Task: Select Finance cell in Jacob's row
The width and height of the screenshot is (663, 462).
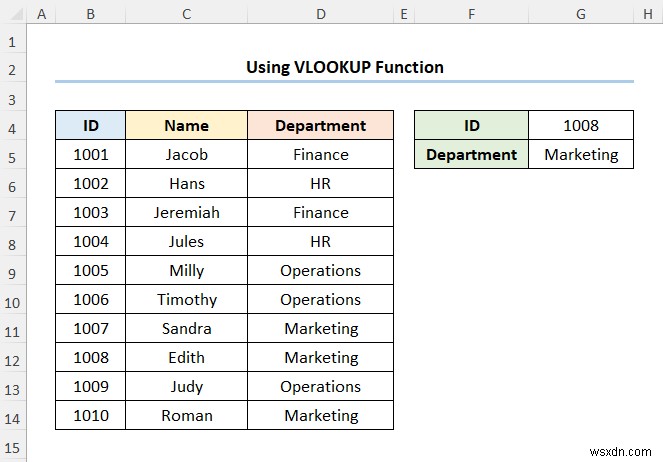Action: (321, 154)
